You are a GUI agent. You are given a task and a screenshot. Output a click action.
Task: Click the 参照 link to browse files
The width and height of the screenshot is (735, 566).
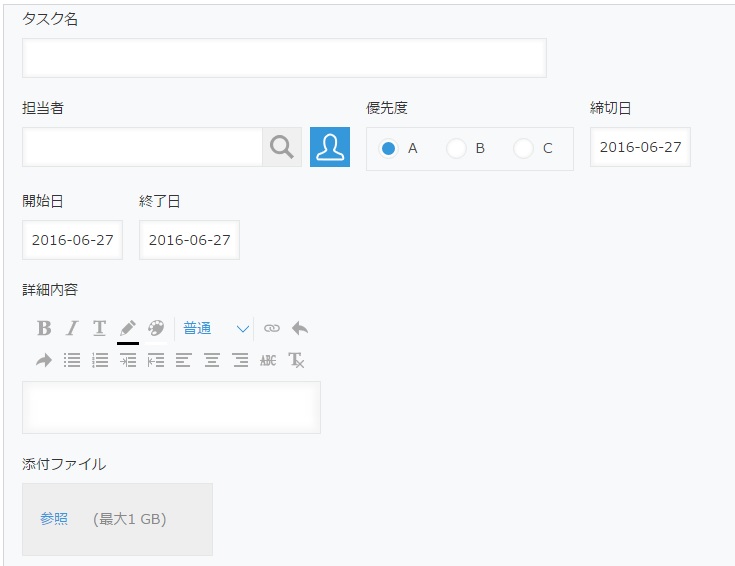click(54, 519)
